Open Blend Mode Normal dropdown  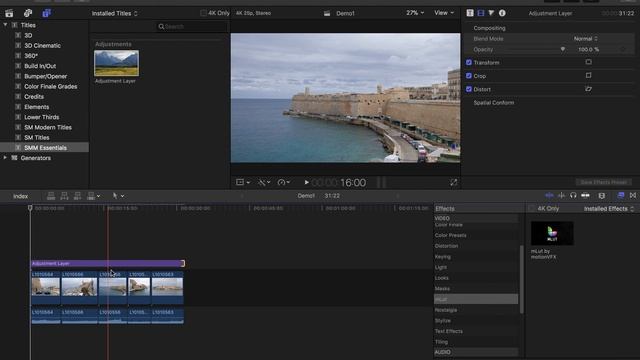coord(586,39)
